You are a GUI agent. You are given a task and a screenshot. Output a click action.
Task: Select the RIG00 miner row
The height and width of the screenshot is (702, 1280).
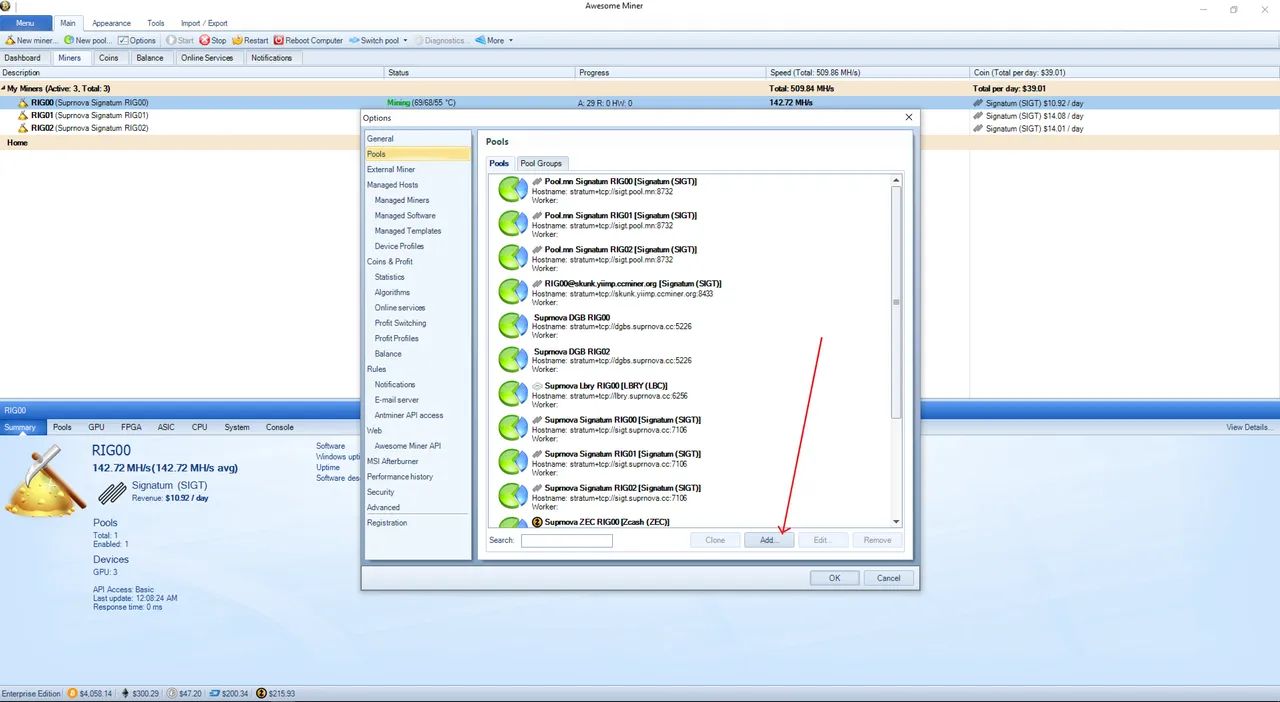(640, 102)
